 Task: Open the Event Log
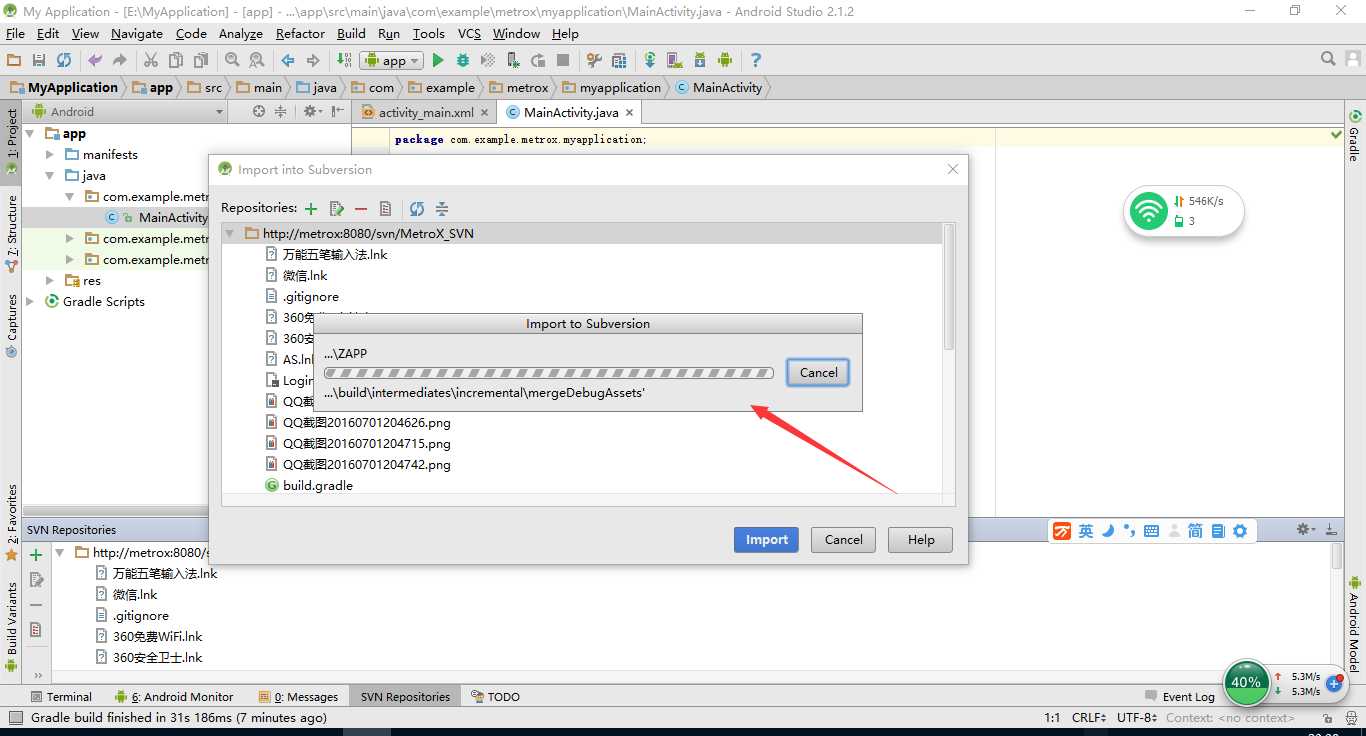pyautogui.click(x=1180, y=697)
